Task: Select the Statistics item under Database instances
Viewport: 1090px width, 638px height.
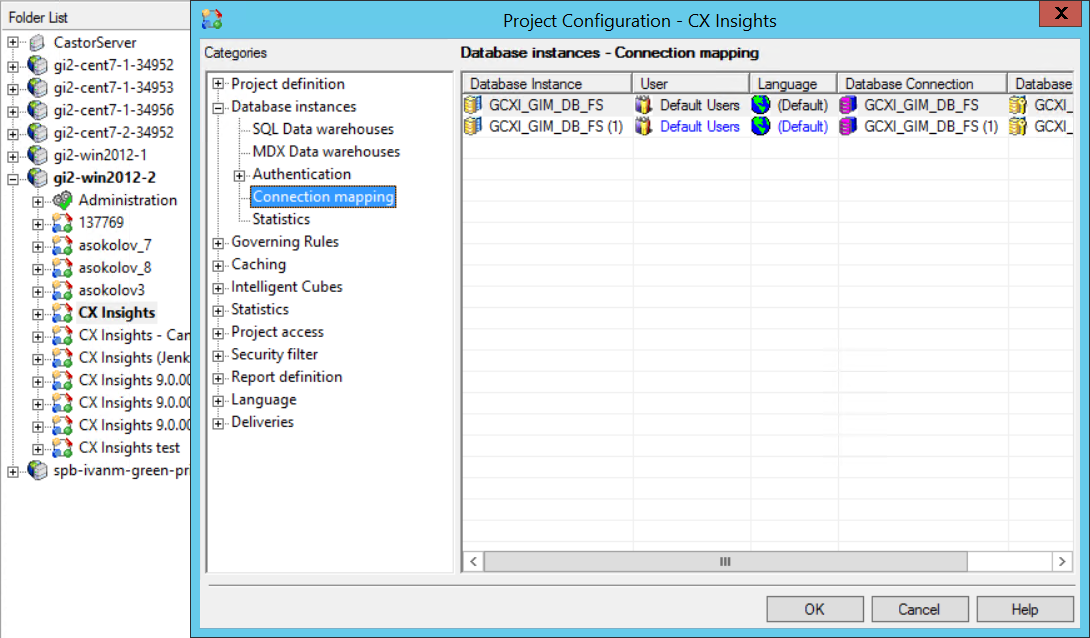Action: point(281,219)
